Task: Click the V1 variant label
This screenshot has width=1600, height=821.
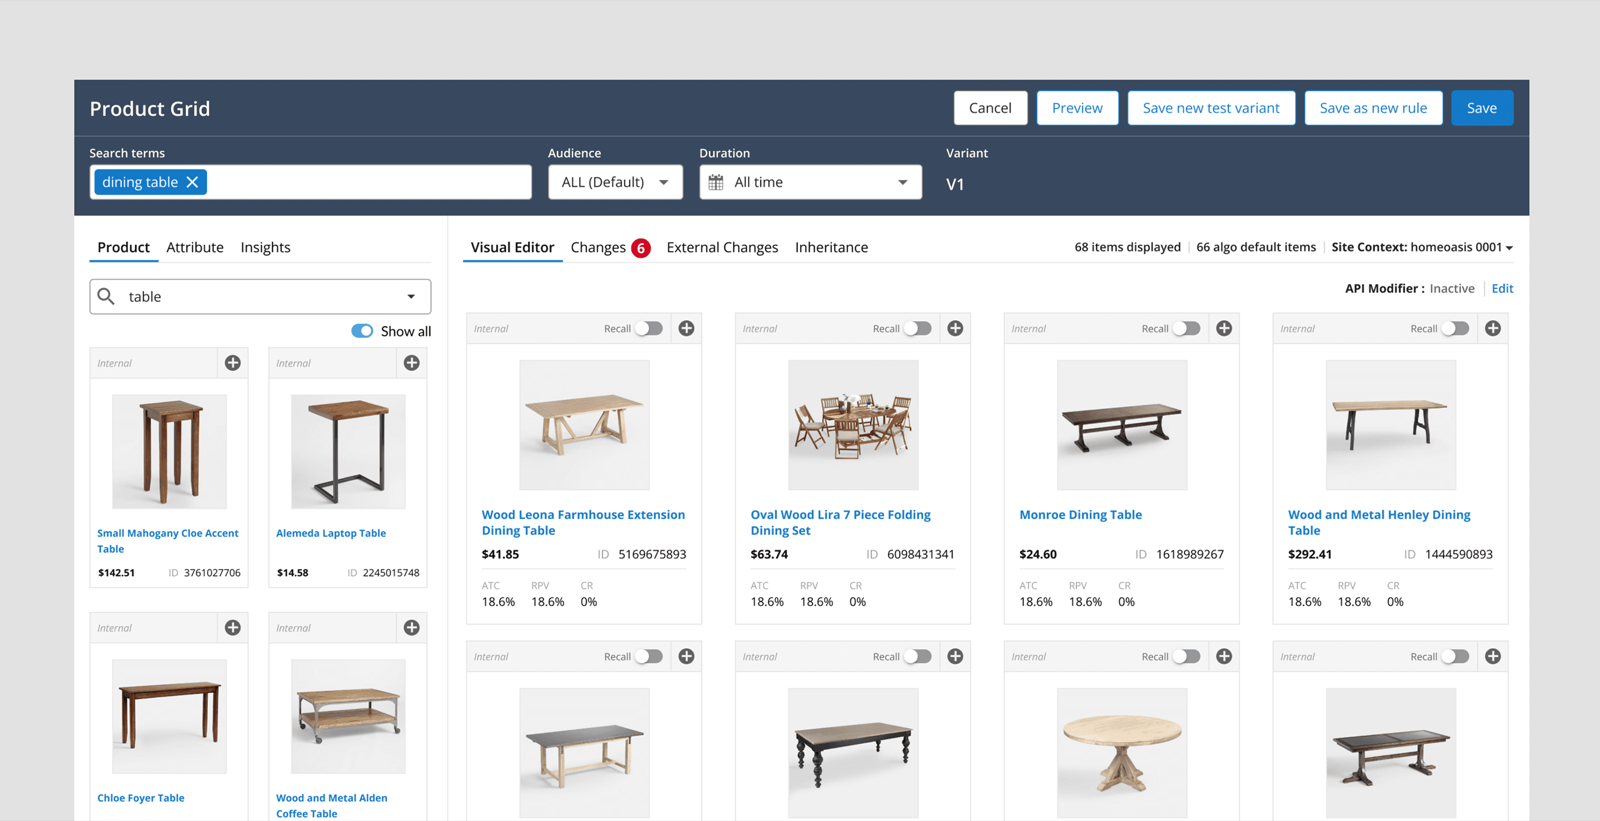Action: point(955,184)
